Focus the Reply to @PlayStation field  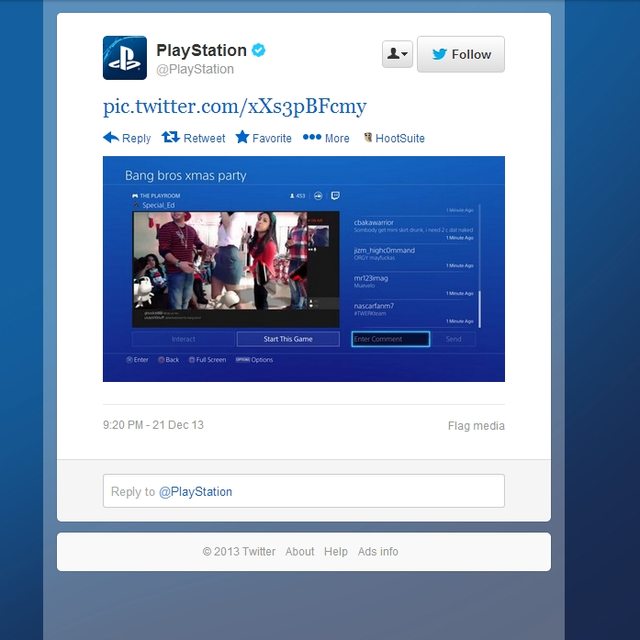tap(303, 491)
